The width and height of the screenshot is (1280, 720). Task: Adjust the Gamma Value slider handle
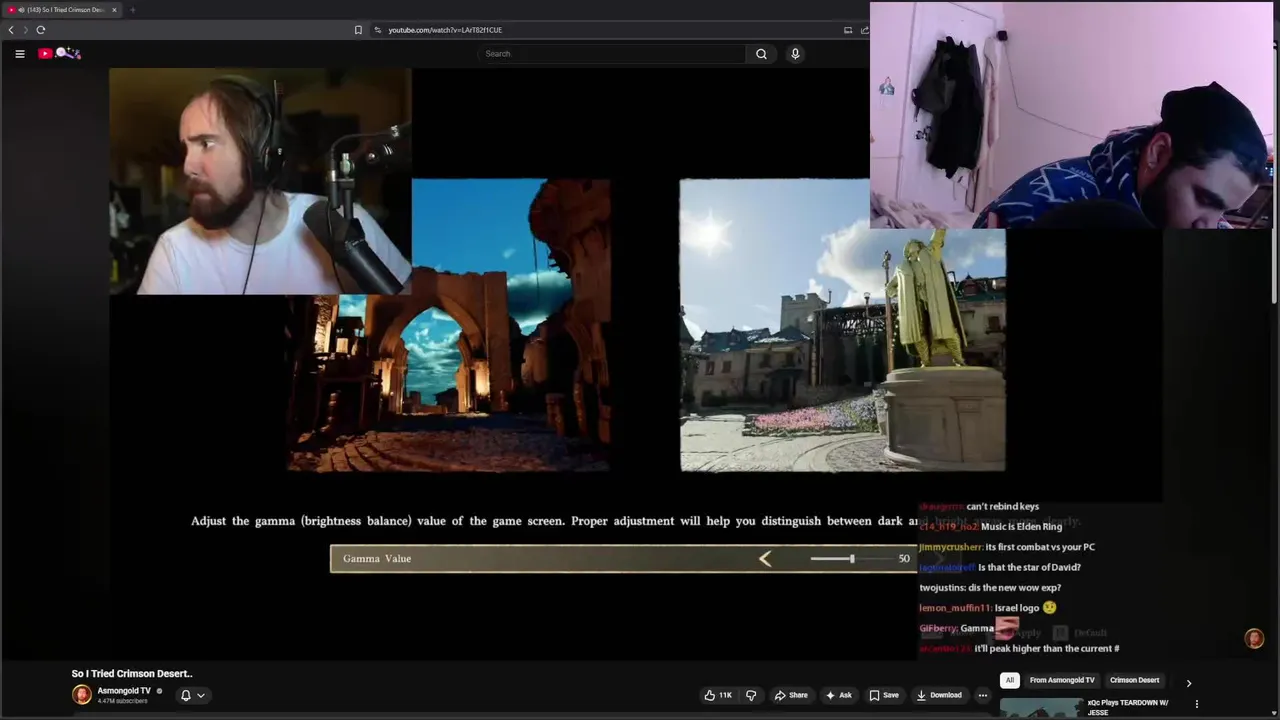pyautogui.click(x=852, y=559)
